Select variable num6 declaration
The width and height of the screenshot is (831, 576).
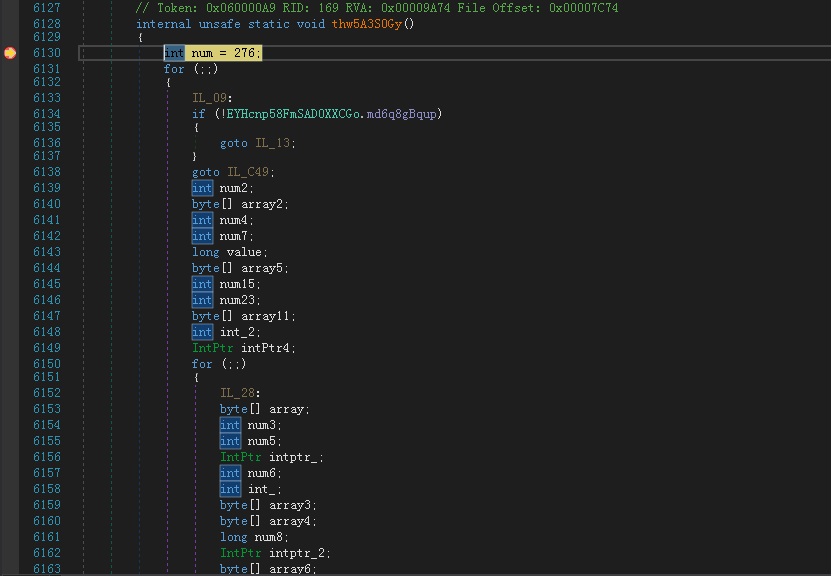(262, 473)
